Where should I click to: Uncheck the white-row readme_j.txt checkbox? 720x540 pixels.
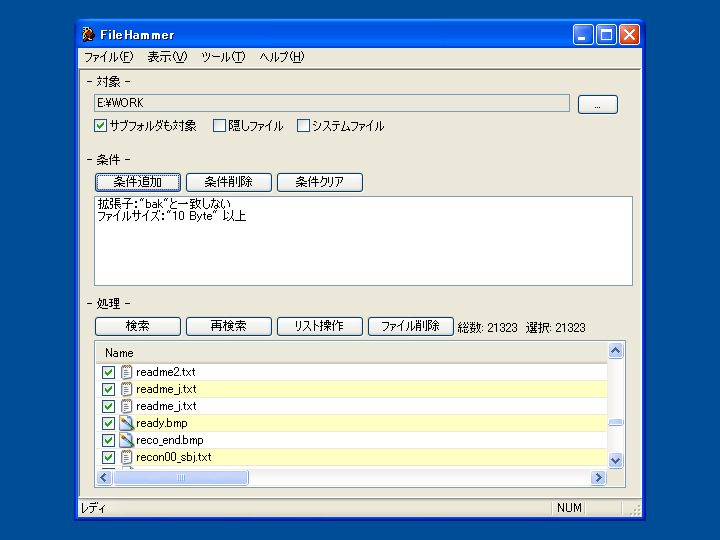pos(108,406)
